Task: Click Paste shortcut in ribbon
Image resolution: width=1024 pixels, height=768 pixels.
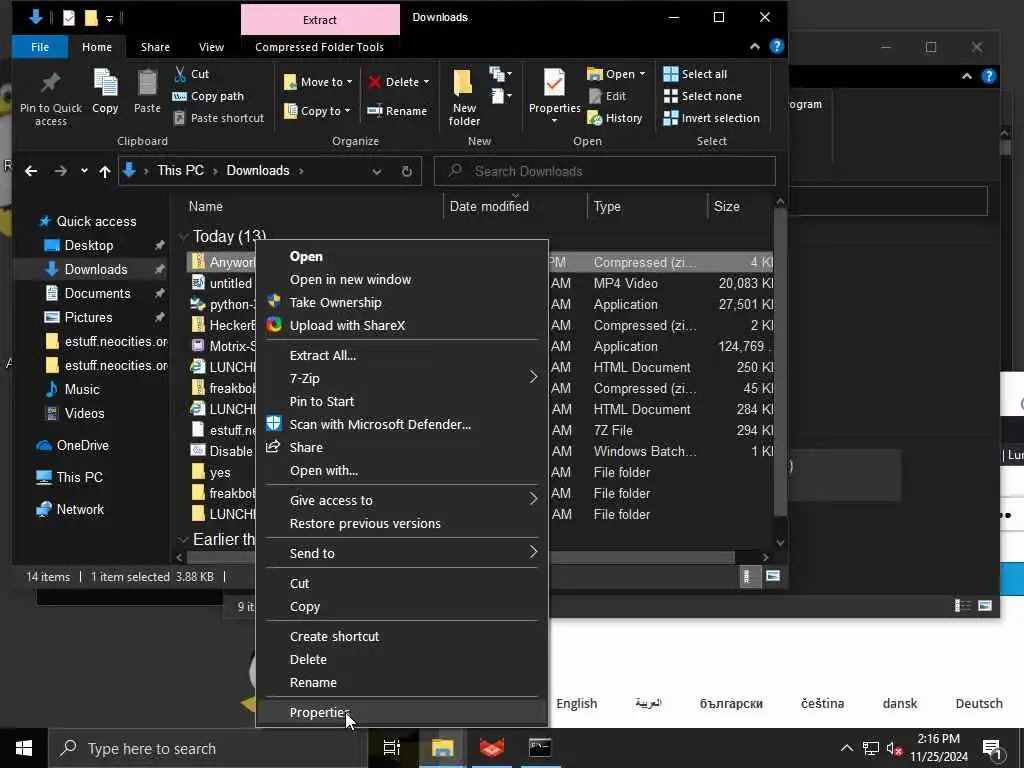Action: click(x=219, y=118)
